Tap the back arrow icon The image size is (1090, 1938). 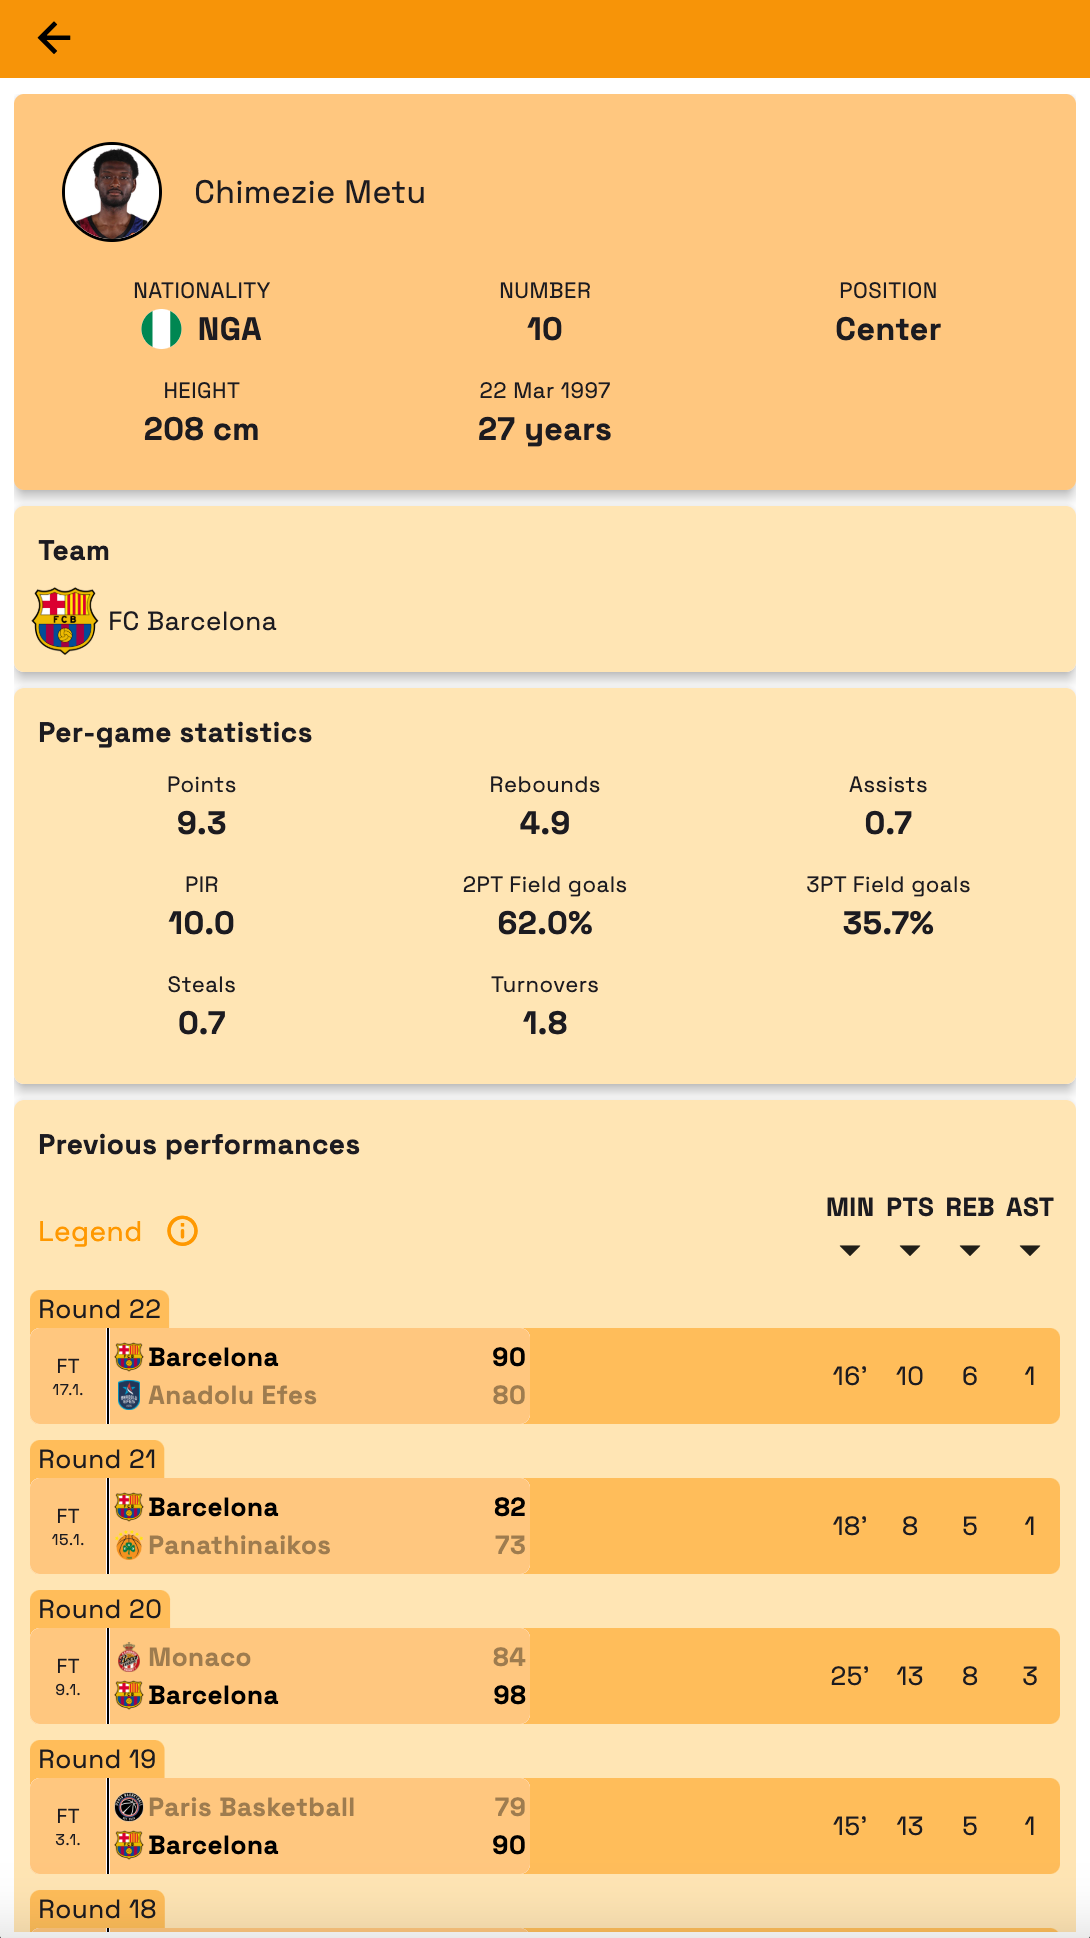[x=54, y=38]
